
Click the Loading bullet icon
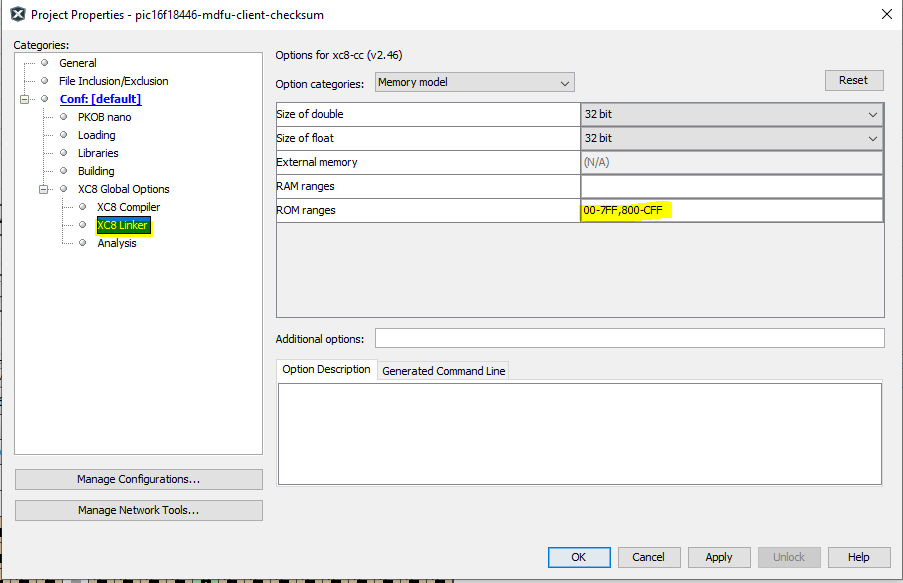(63, 134)
